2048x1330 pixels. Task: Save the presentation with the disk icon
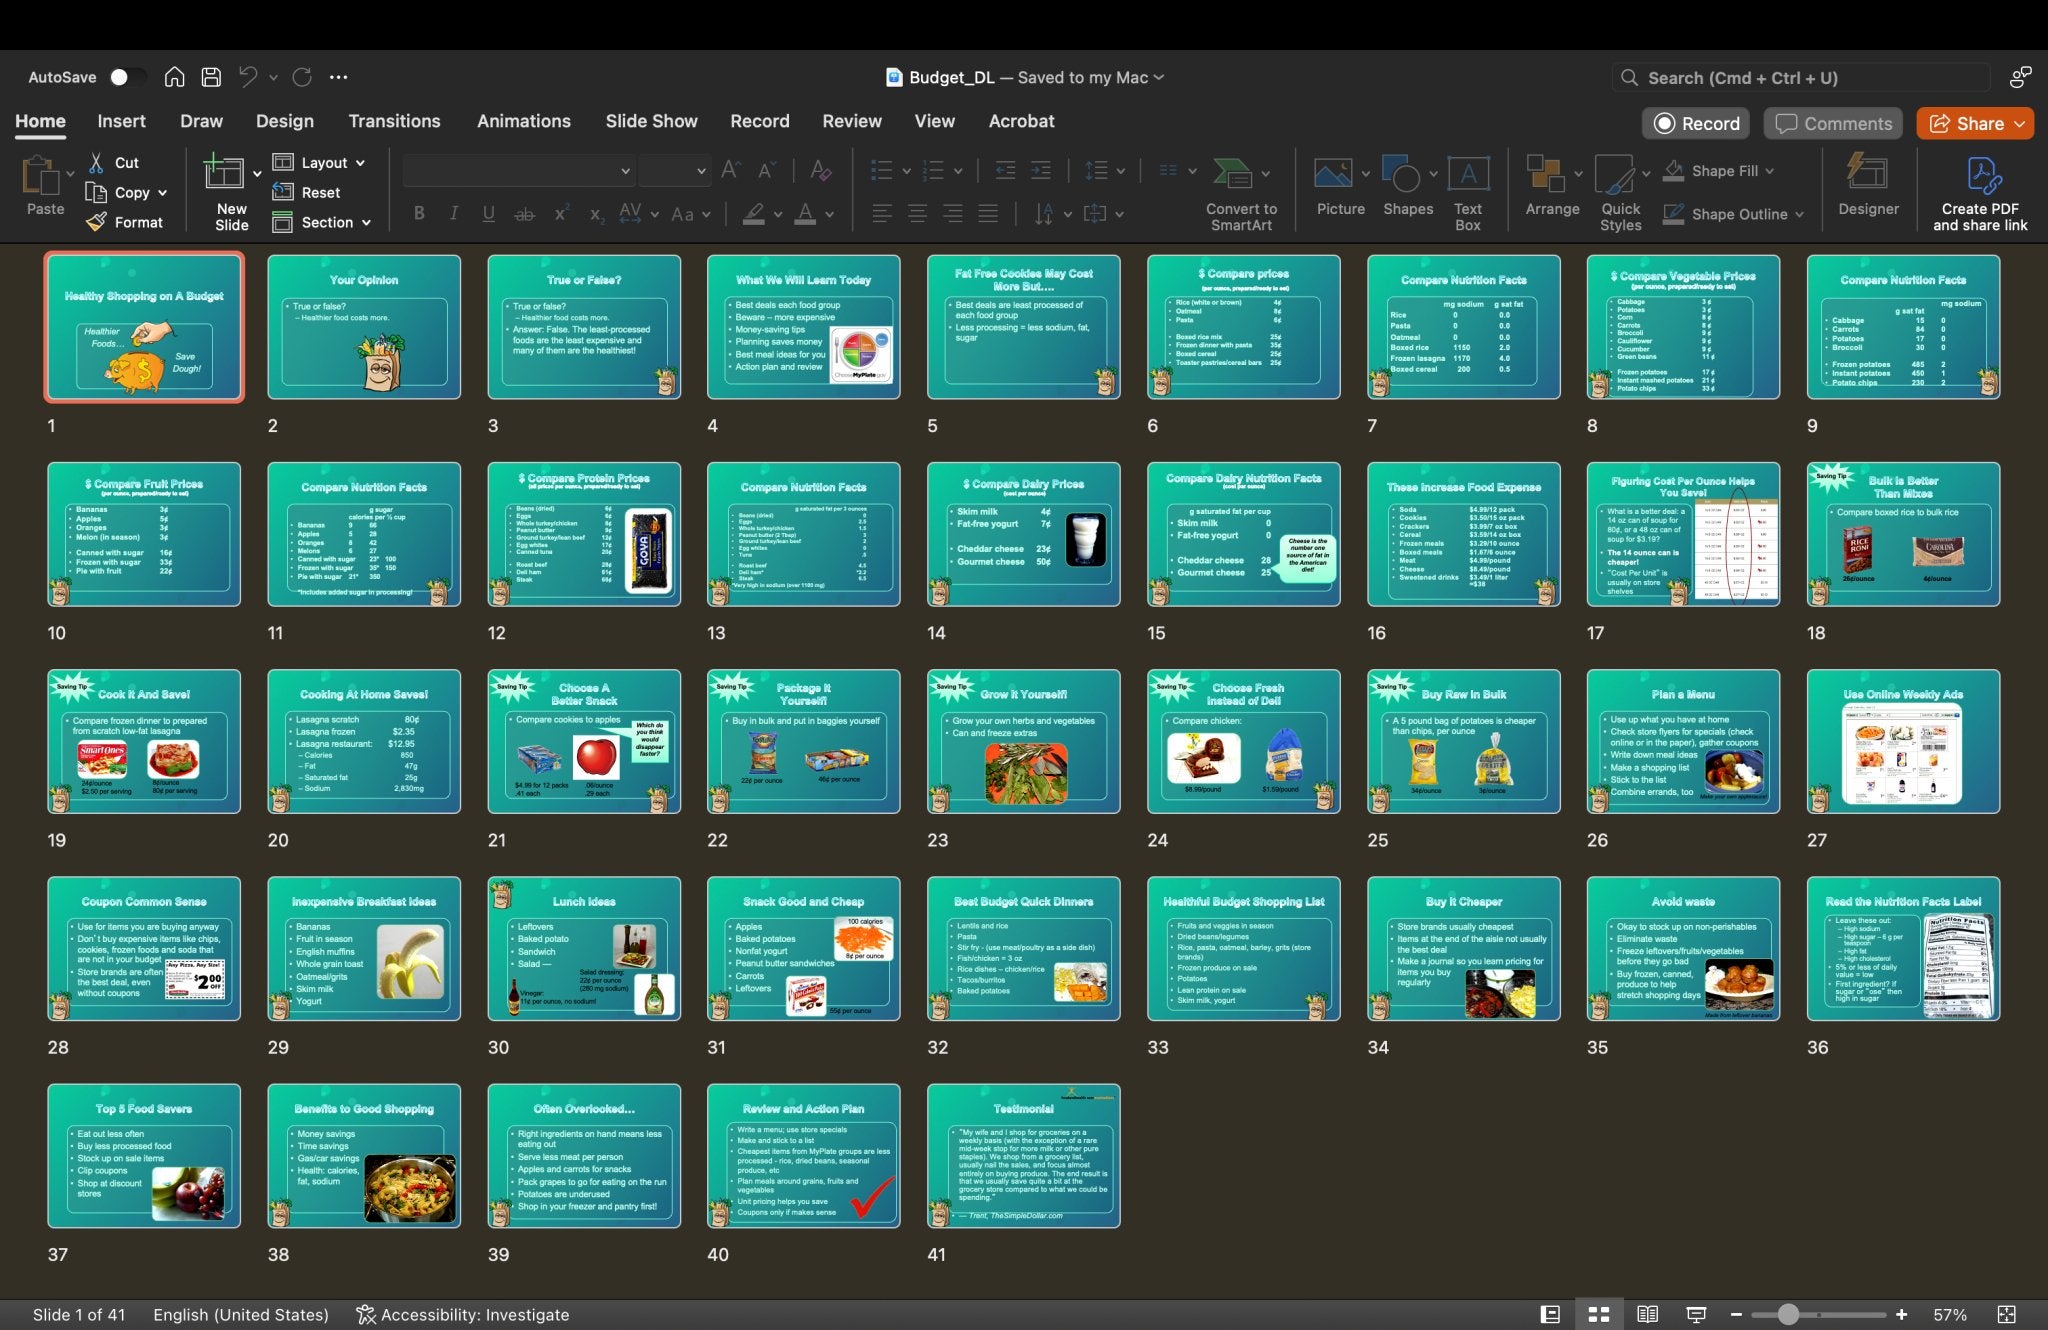pyautogui.click(x=211, y=77)
